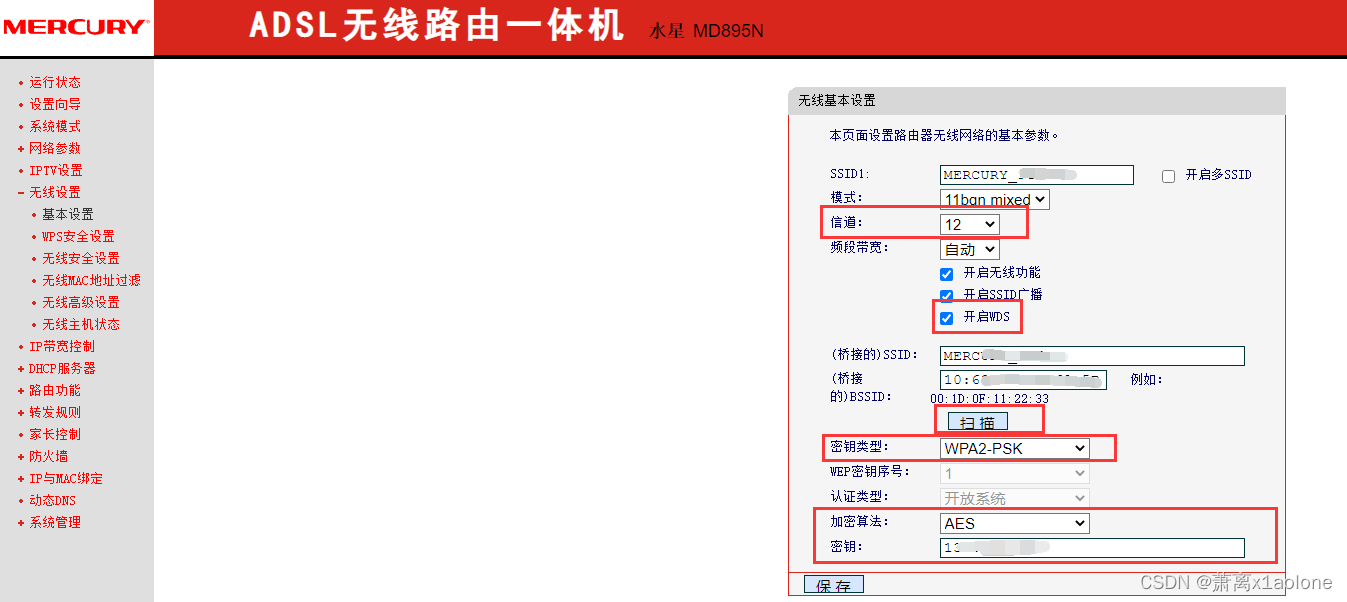Open the 模式 dropdown showing 11bgn mixed
Screen dimensions: 1347x602
point(995,199)
